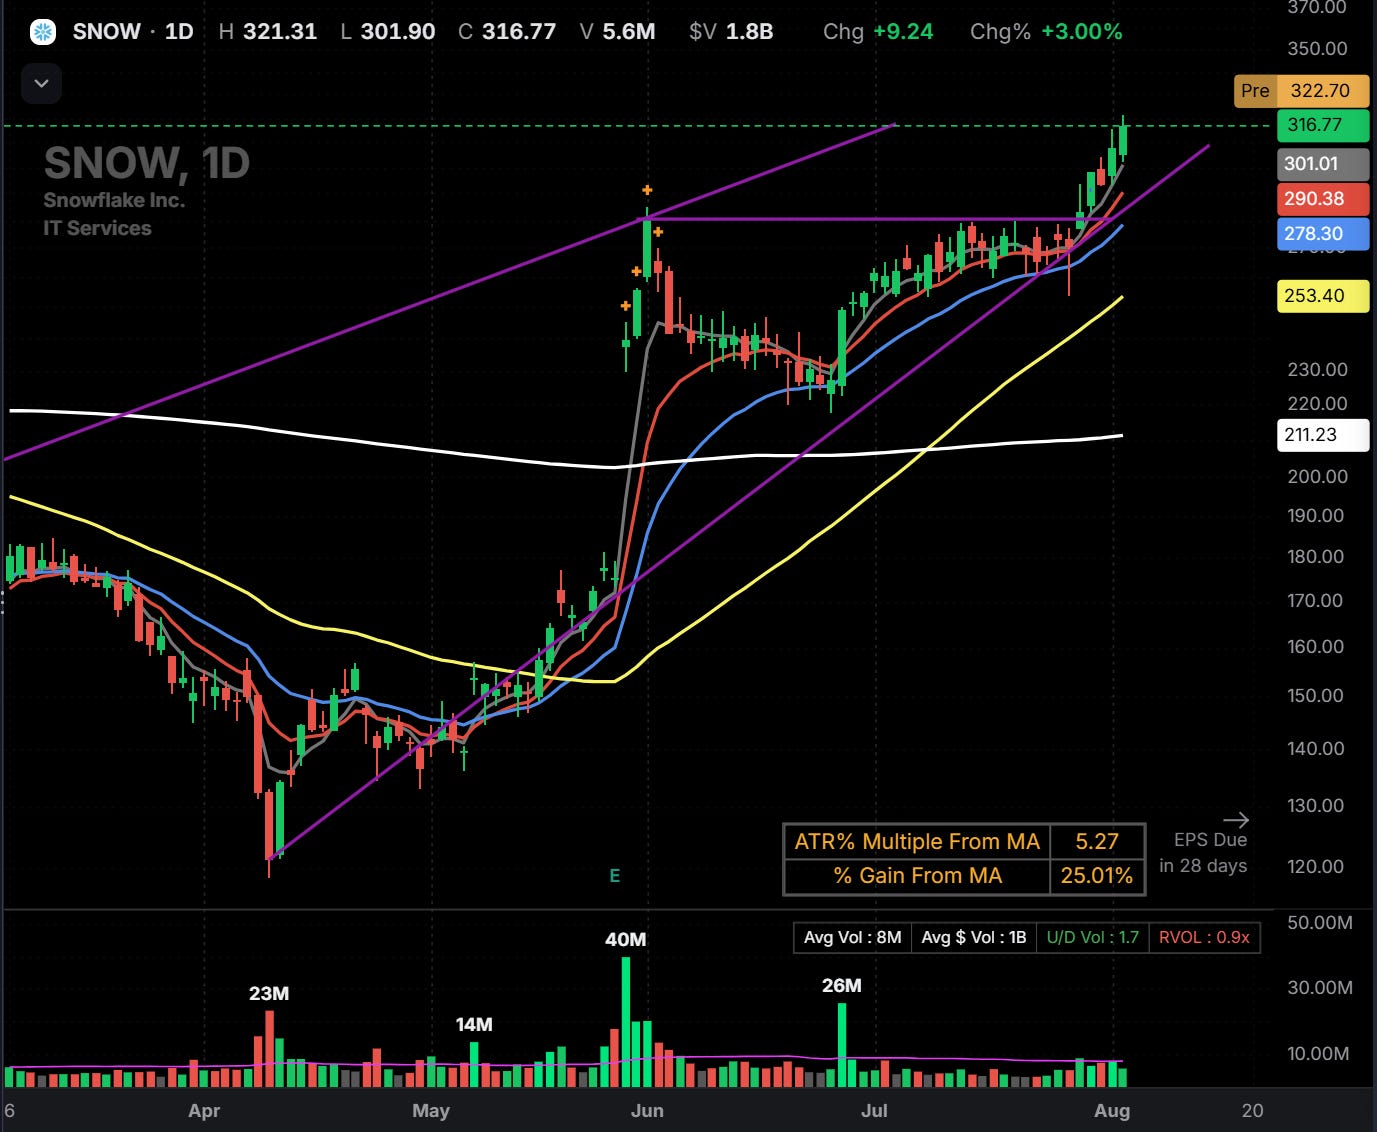Image resolution: width=1377 pixels, height=1132 pixels.
Task: Select the Chg value +9.24
Action: tap(903, 31)
